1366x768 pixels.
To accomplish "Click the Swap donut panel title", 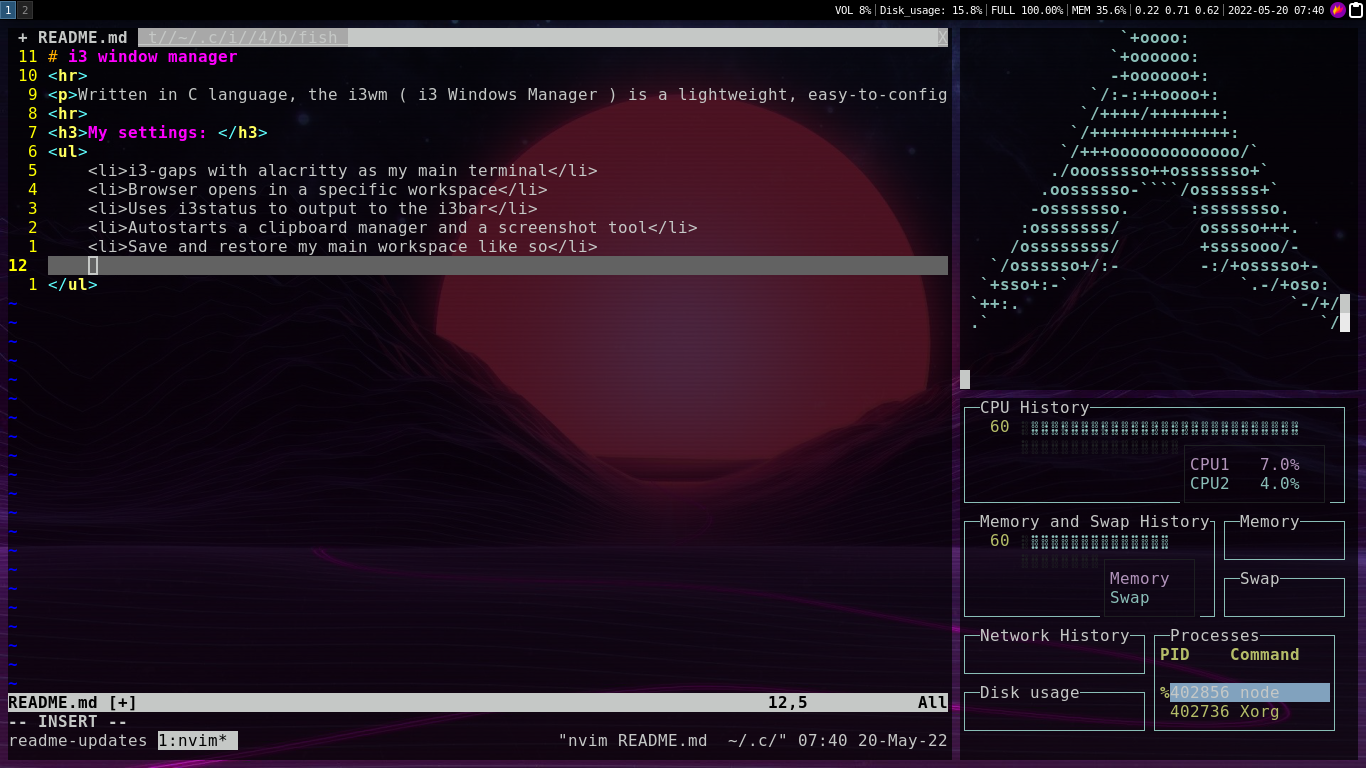I will [x=1260, y=579].
